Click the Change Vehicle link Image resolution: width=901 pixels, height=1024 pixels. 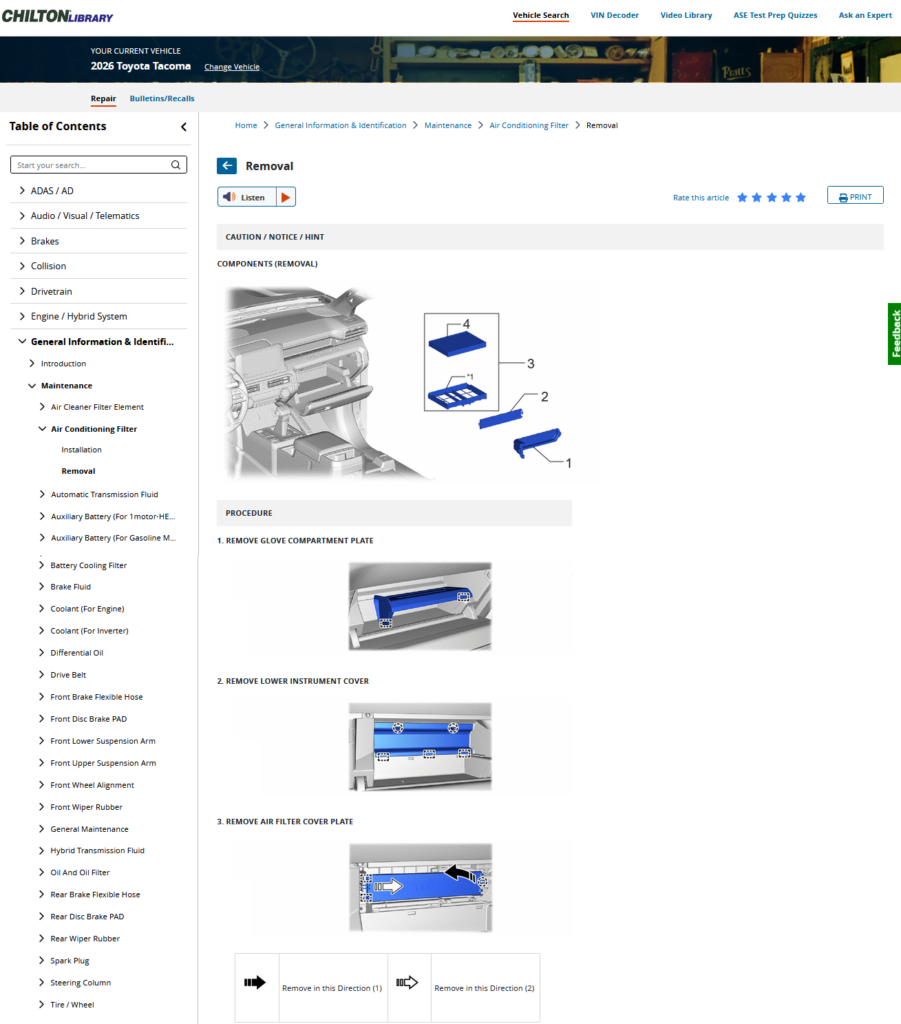point(232,67)
